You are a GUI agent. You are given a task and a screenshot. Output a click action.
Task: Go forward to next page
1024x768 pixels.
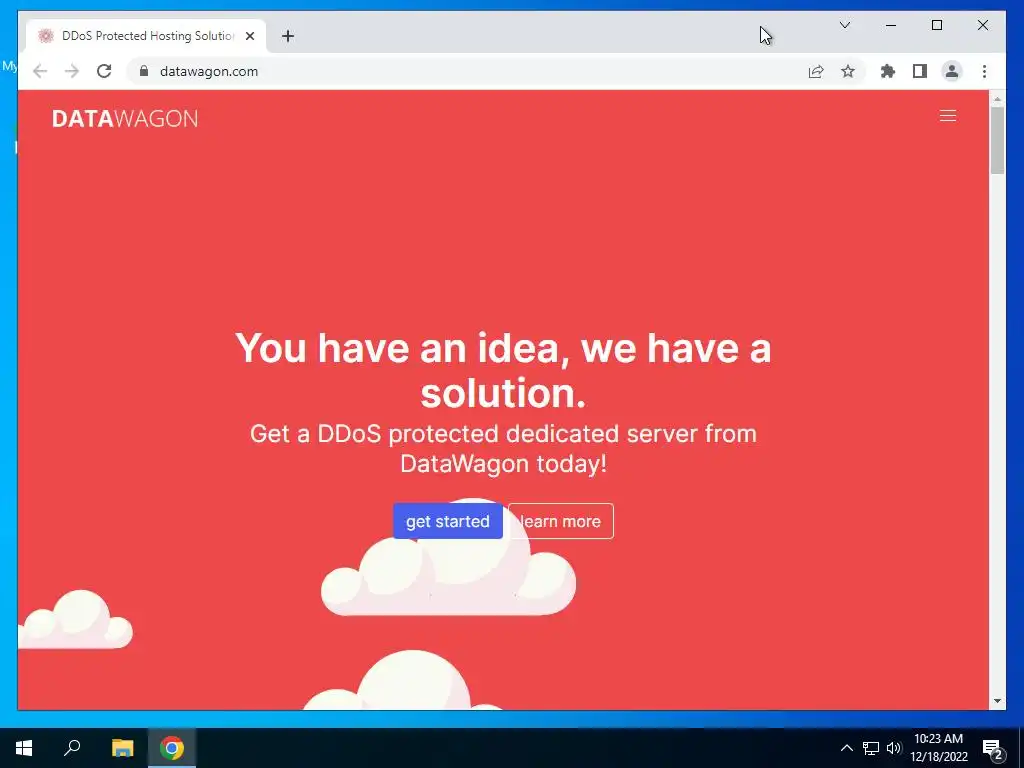pyautogui.click(x=72, y=71)
